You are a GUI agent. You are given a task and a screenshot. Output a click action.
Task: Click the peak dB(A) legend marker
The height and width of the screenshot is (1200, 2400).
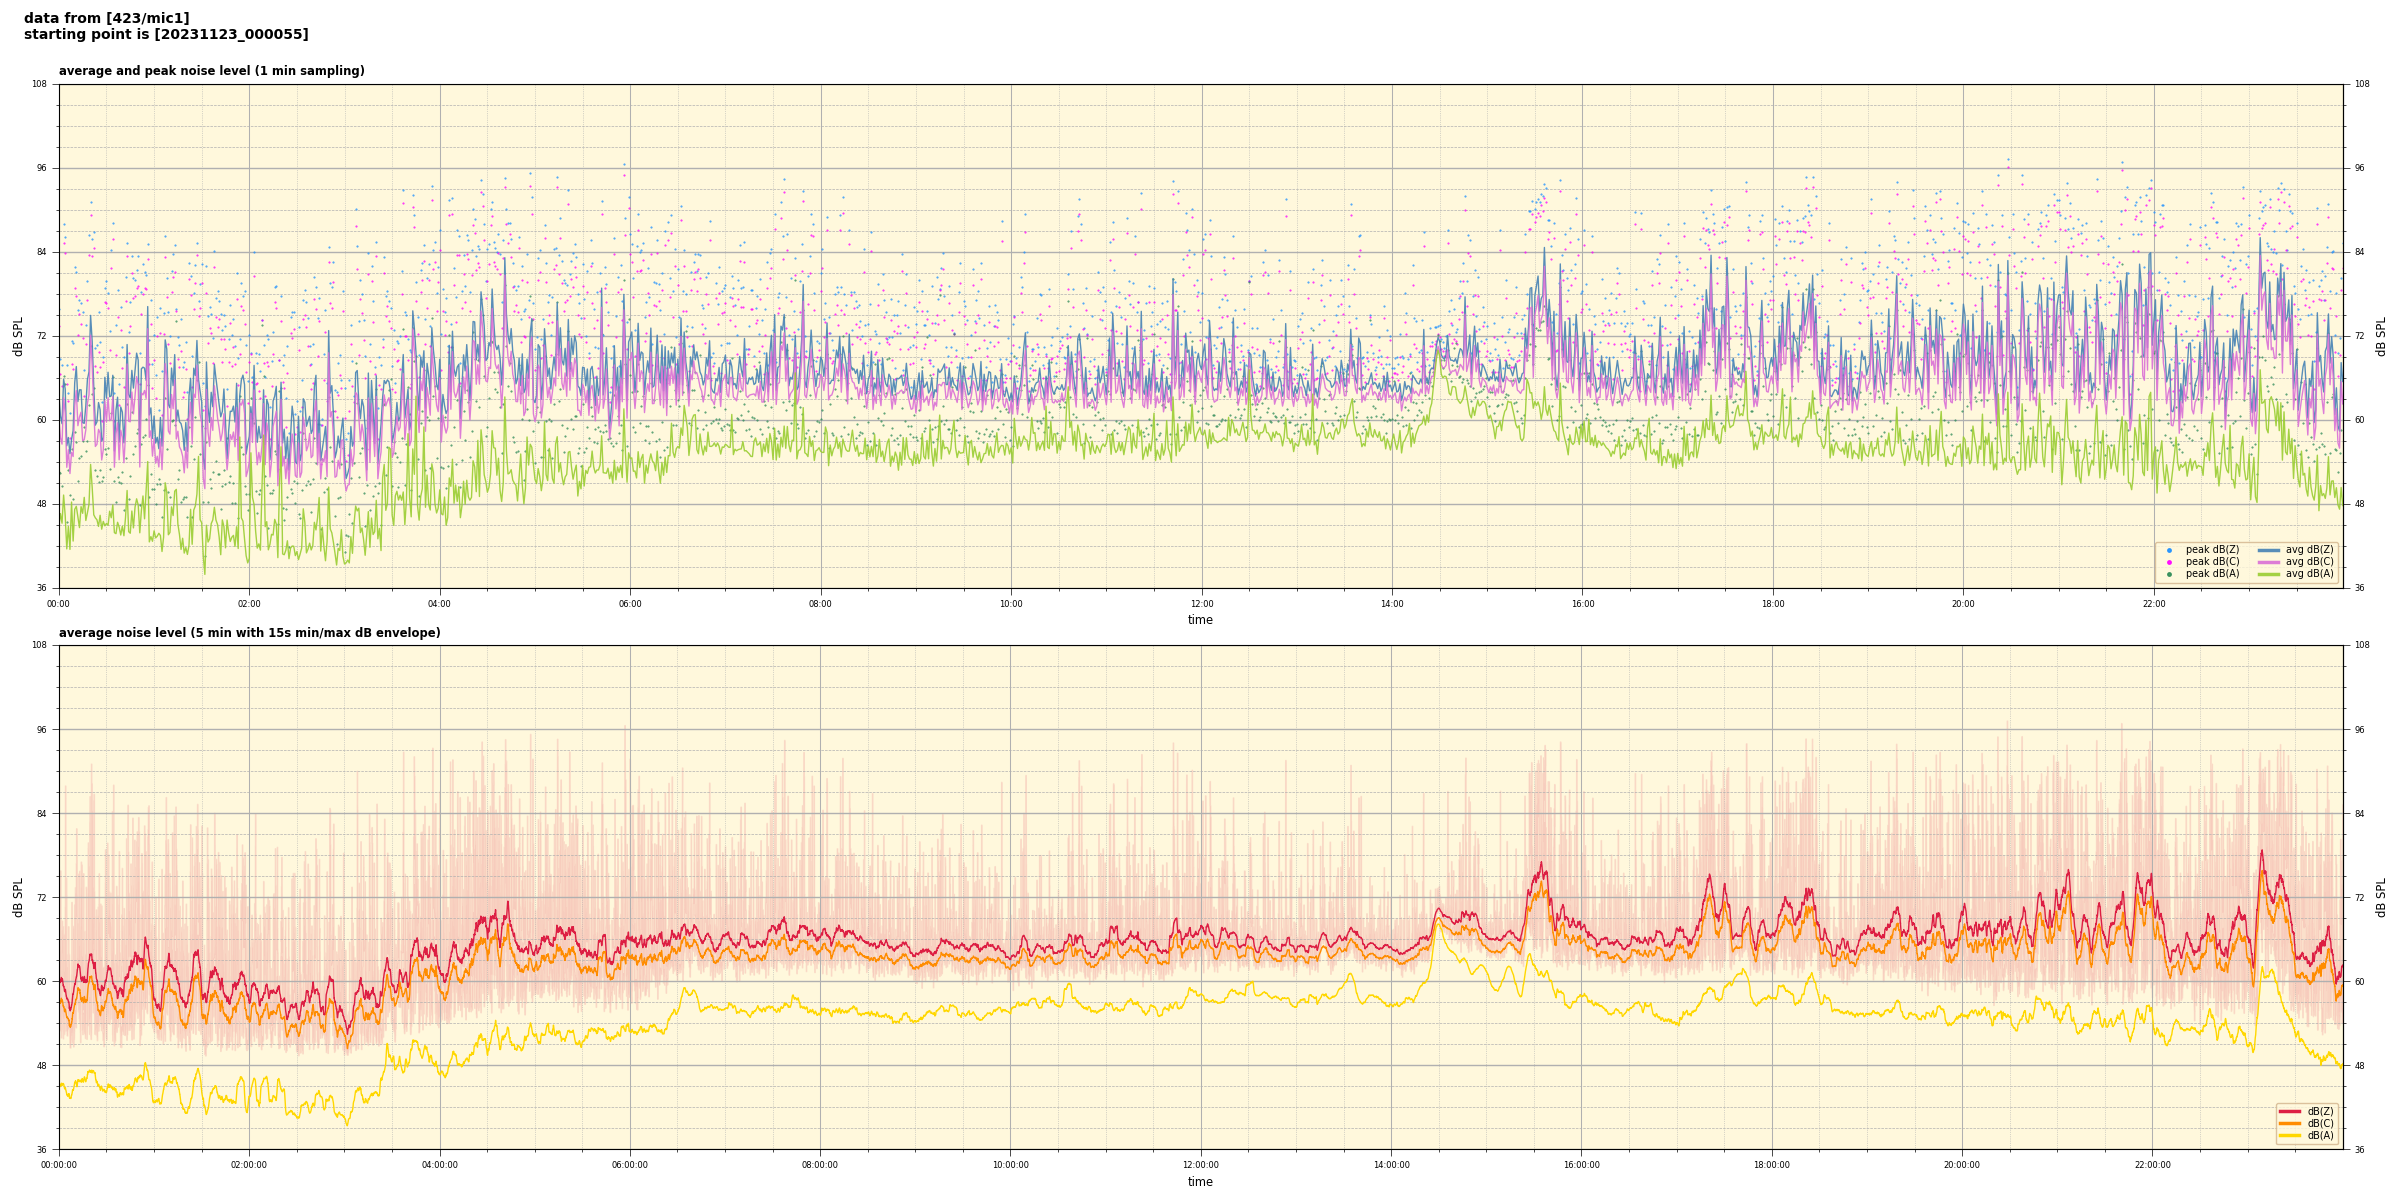click(2169, 574)
